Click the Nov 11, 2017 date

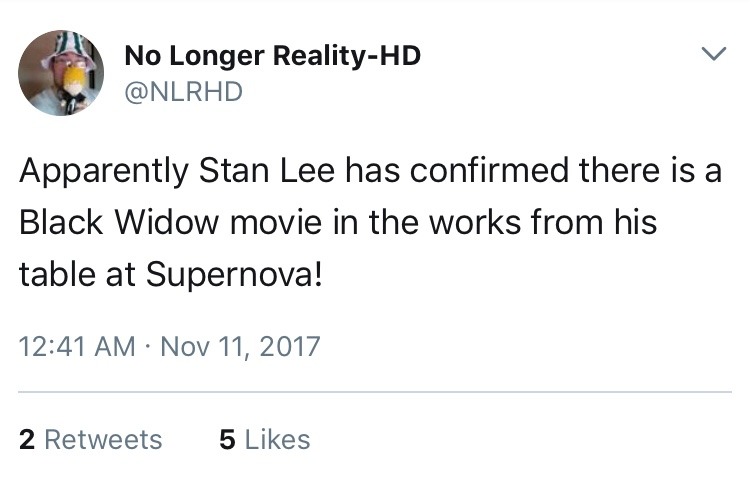[242, 348]
